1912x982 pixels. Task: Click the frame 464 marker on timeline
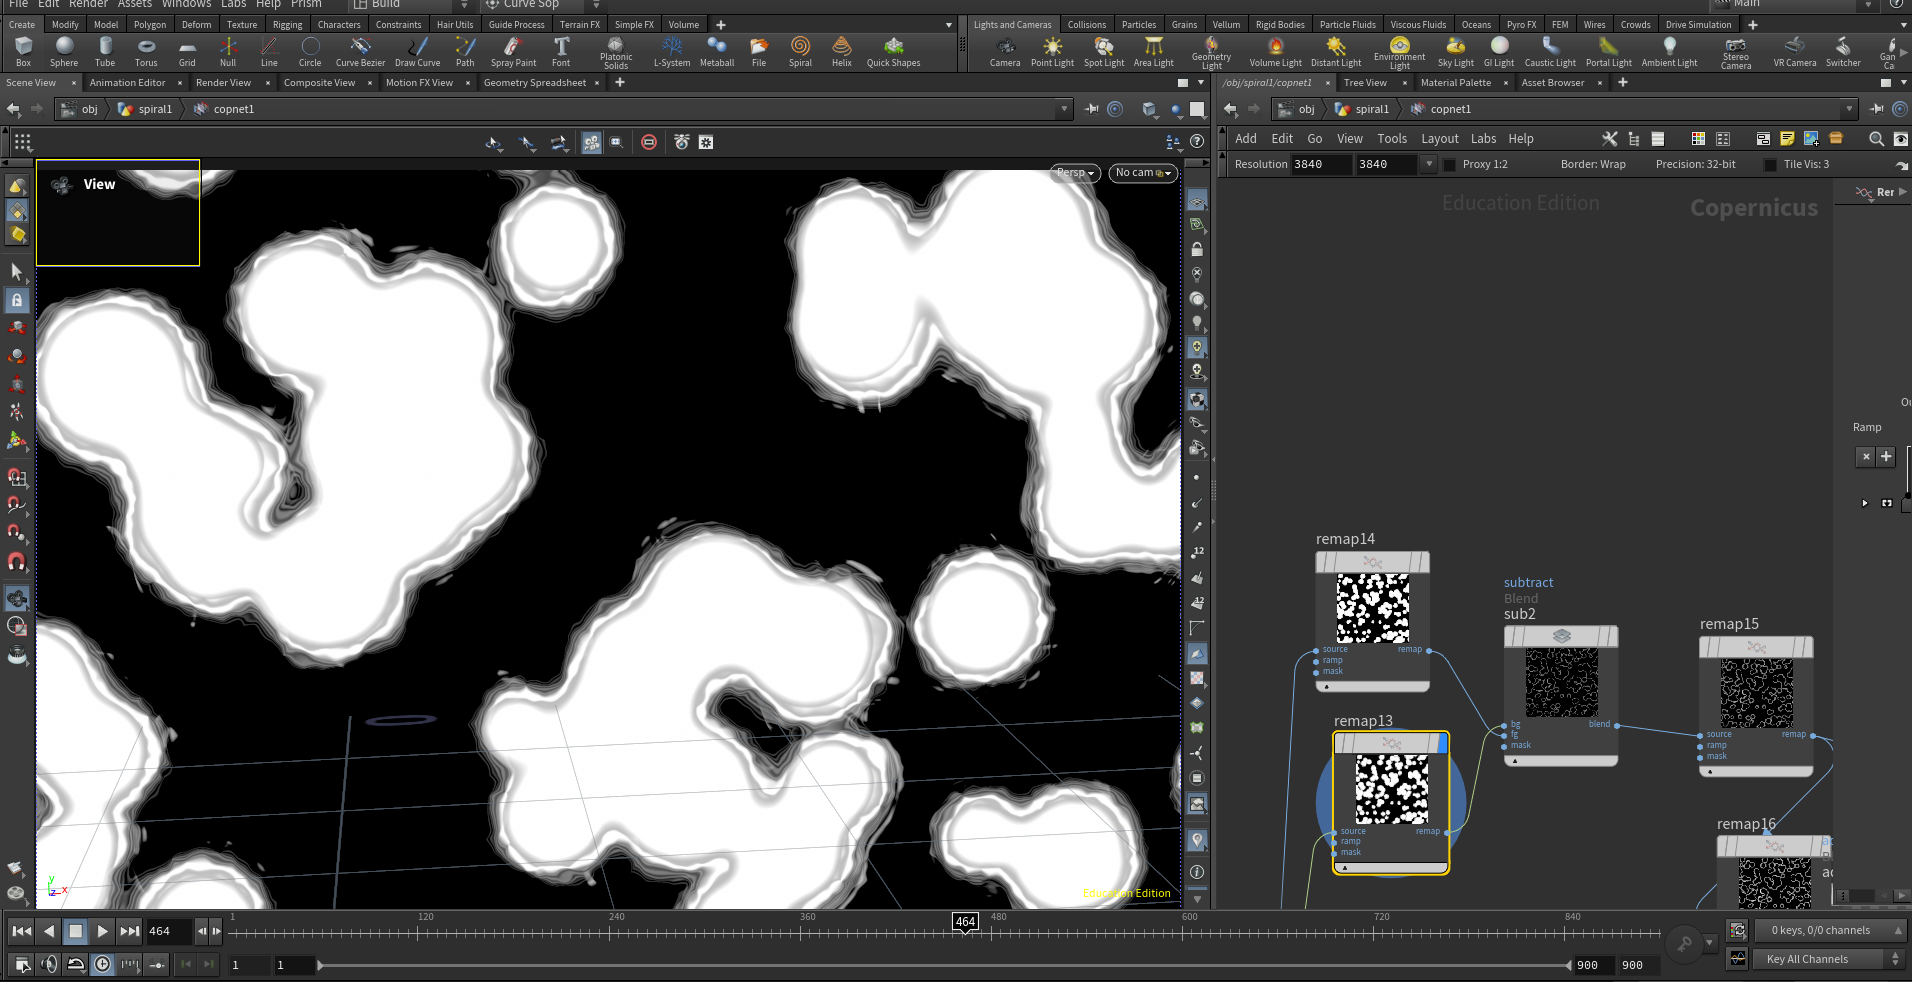pos(965,922)
